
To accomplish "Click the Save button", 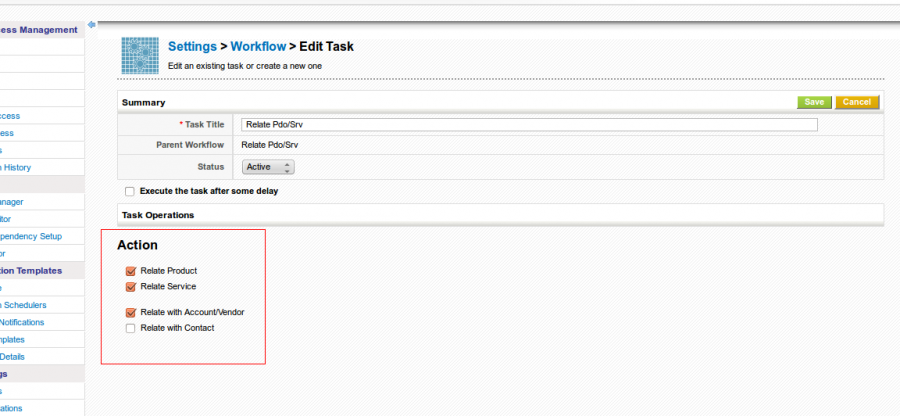I will click(x=814, y=102).
